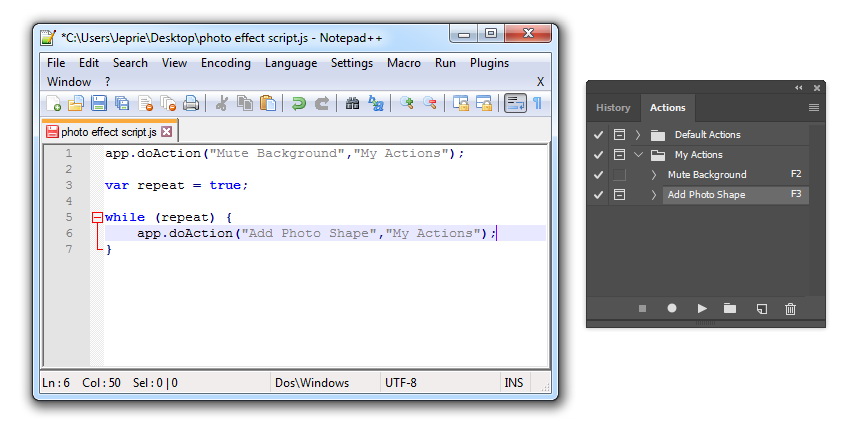Image resolution: width=850 pixels, height=433 pixels.
Task: Open the Encoding menu
Action: [x=226, y=63]
